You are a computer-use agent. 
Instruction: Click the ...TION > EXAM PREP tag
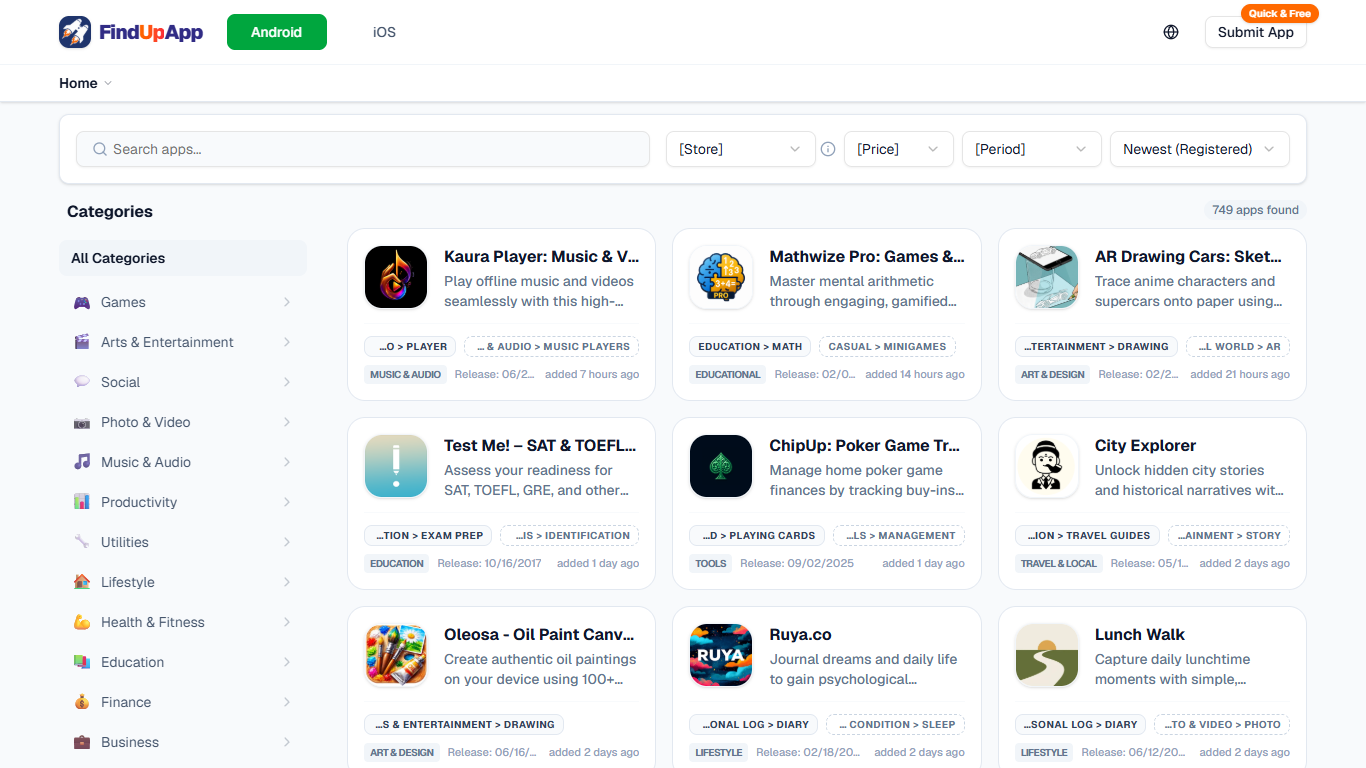pyautogui.click(x=429, y=535)
